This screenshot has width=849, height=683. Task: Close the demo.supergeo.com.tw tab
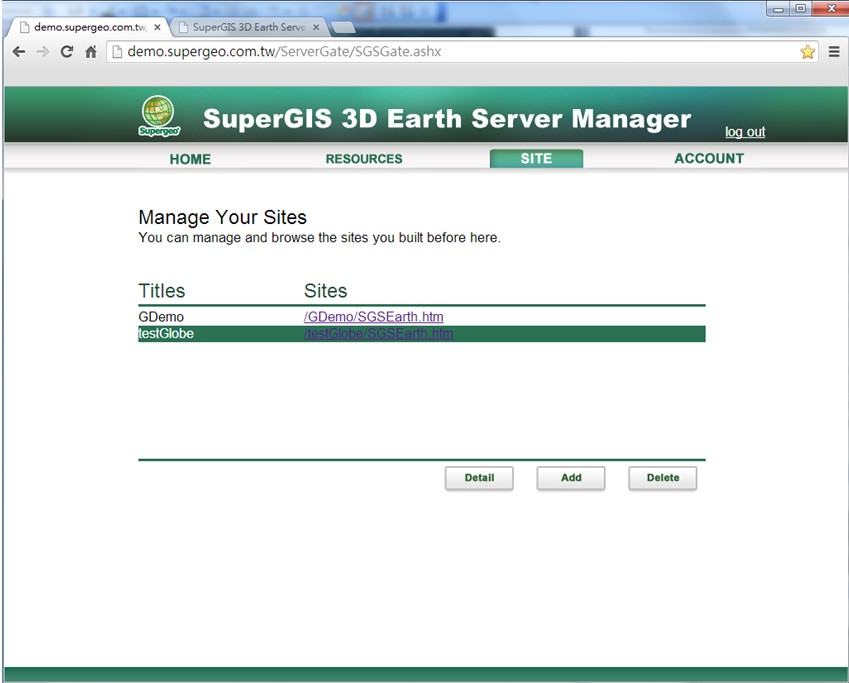pos(157,27)
